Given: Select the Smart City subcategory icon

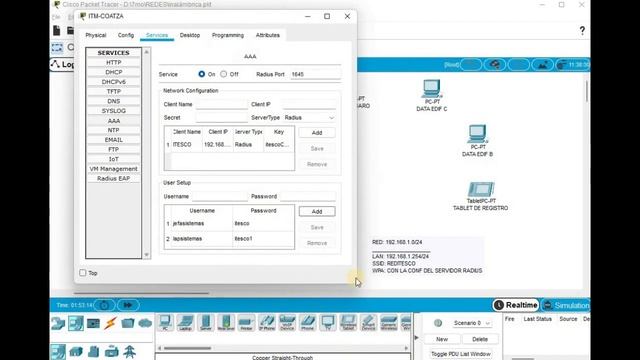Looking at the screenshot, I should pos(93,351).
